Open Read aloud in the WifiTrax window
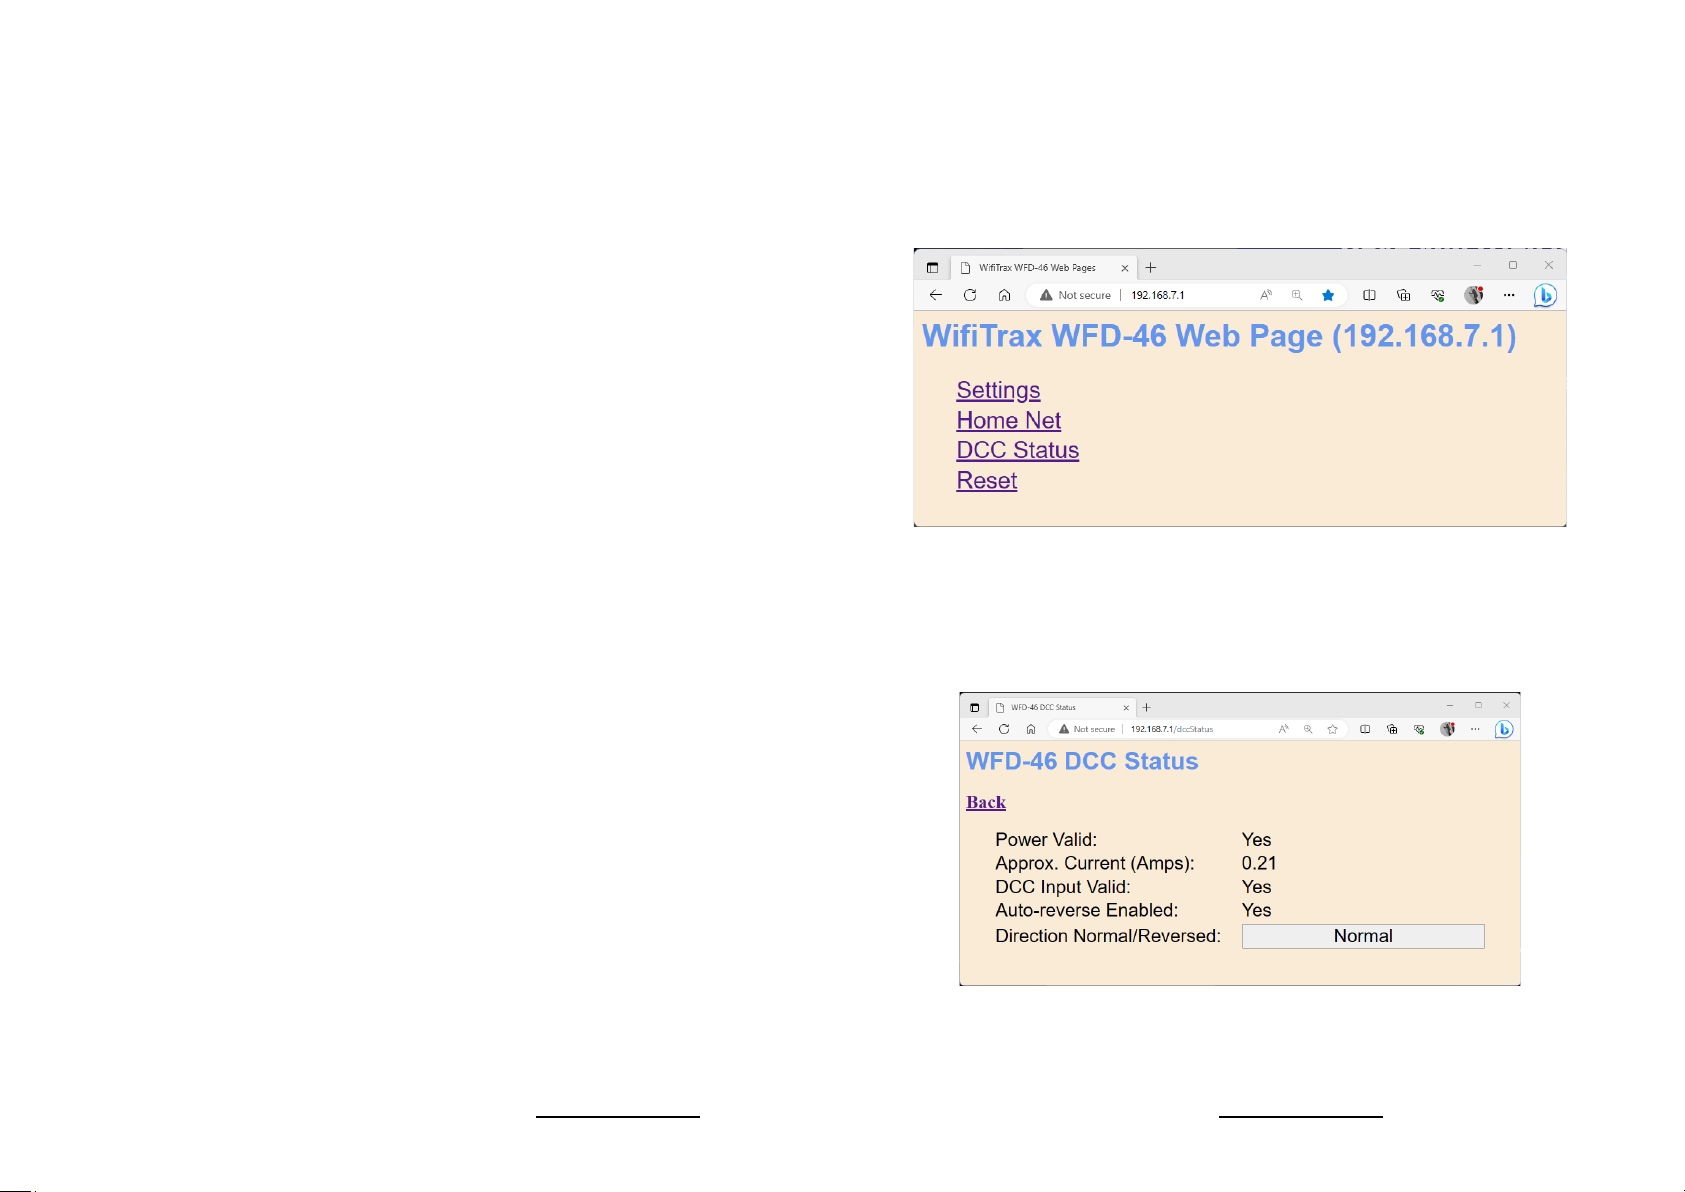This screenshot has width=1685, height=1192. [1266, 295]
